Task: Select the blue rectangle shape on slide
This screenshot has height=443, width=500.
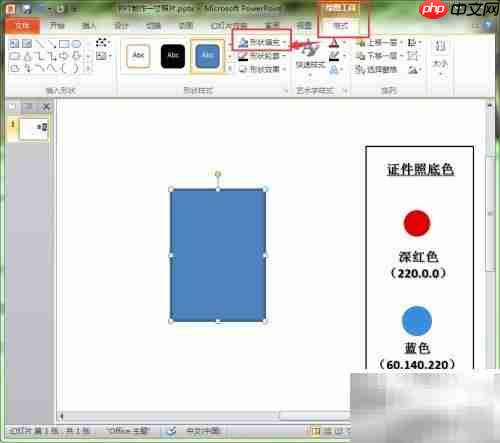Action: 218,256
